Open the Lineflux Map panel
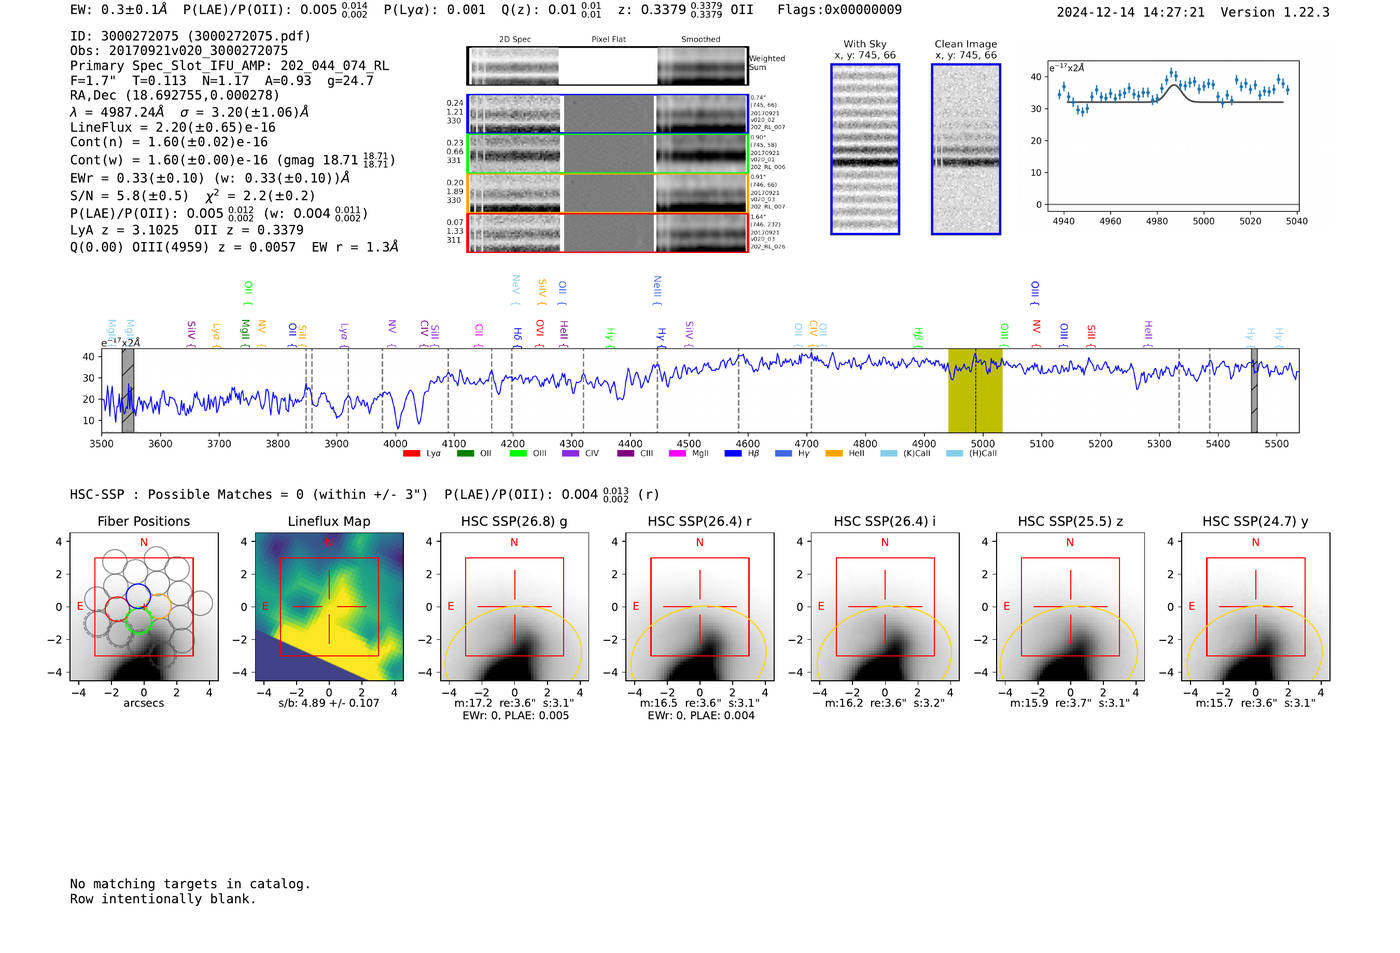1400x953 pixels. [329, 607]
